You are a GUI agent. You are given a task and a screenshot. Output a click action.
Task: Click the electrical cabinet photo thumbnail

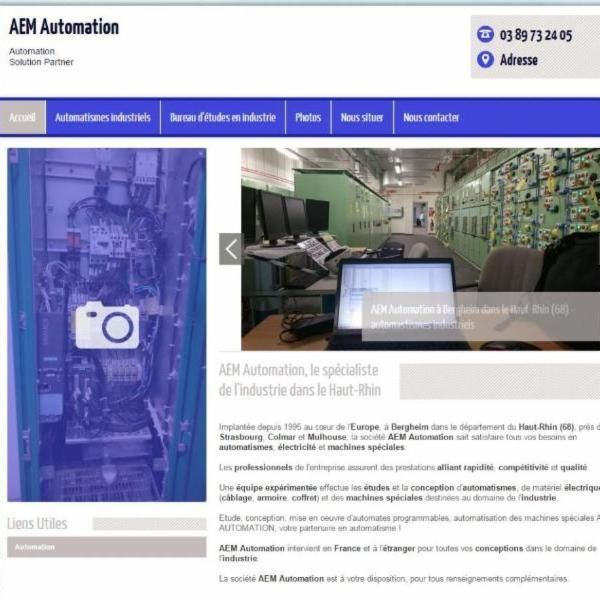tap(106, 325)
